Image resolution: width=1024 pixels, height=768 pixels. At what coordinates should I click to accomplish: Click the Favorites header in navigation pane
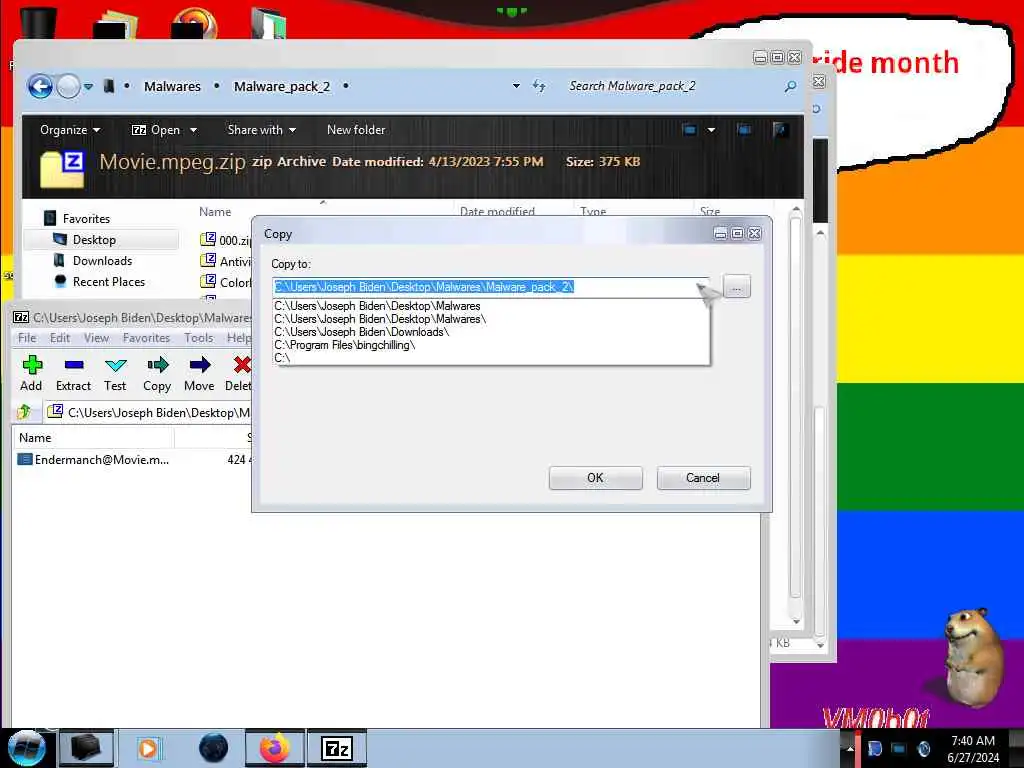(86, 219)
